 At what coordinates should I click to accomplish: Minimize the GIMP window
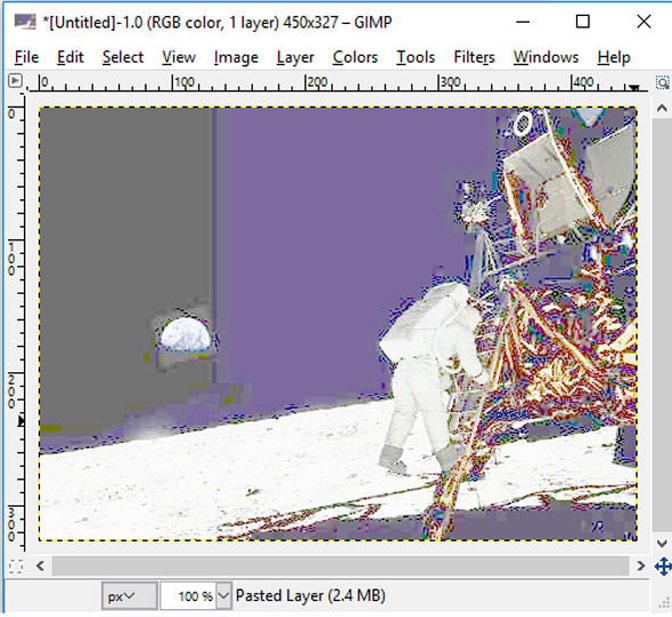coord(523,21)
